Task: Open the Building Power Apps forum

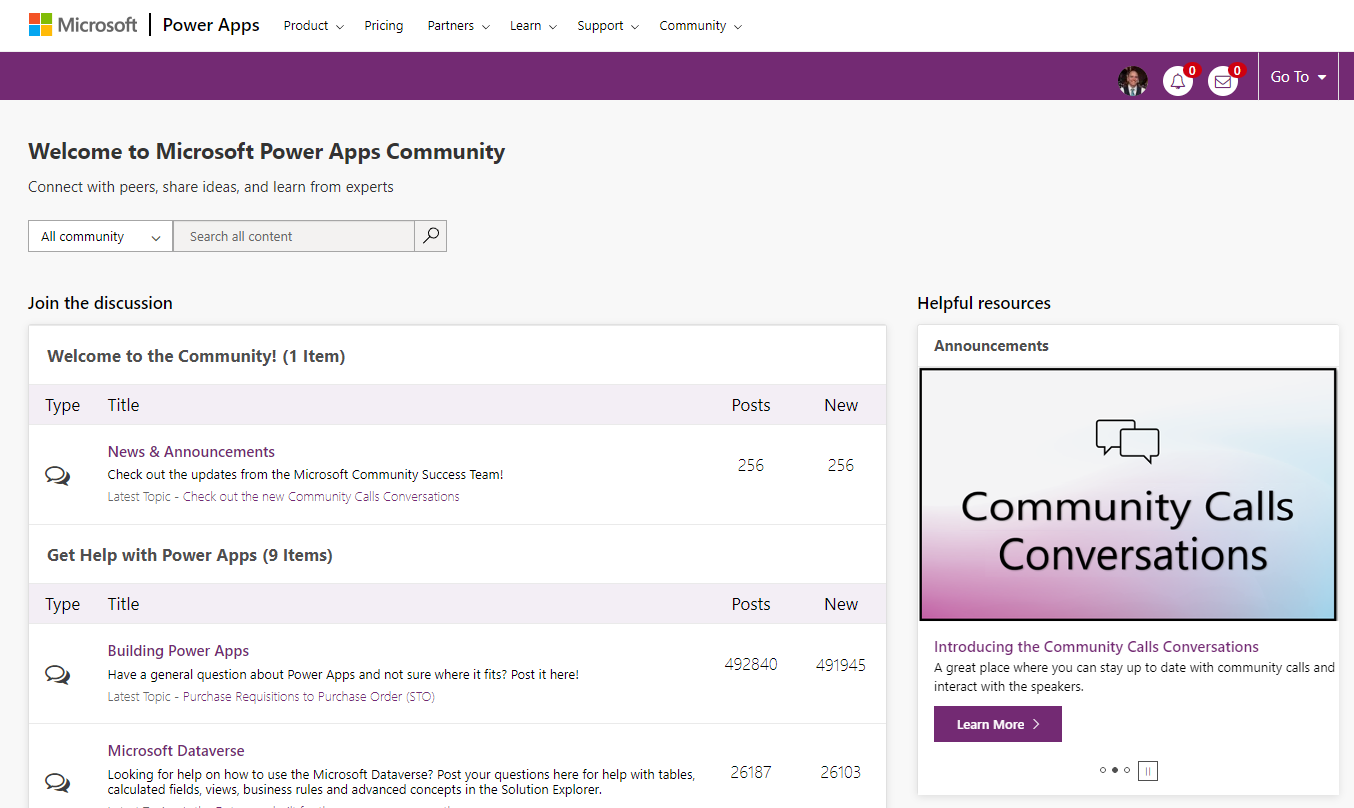Action: (x=178, y=651)
